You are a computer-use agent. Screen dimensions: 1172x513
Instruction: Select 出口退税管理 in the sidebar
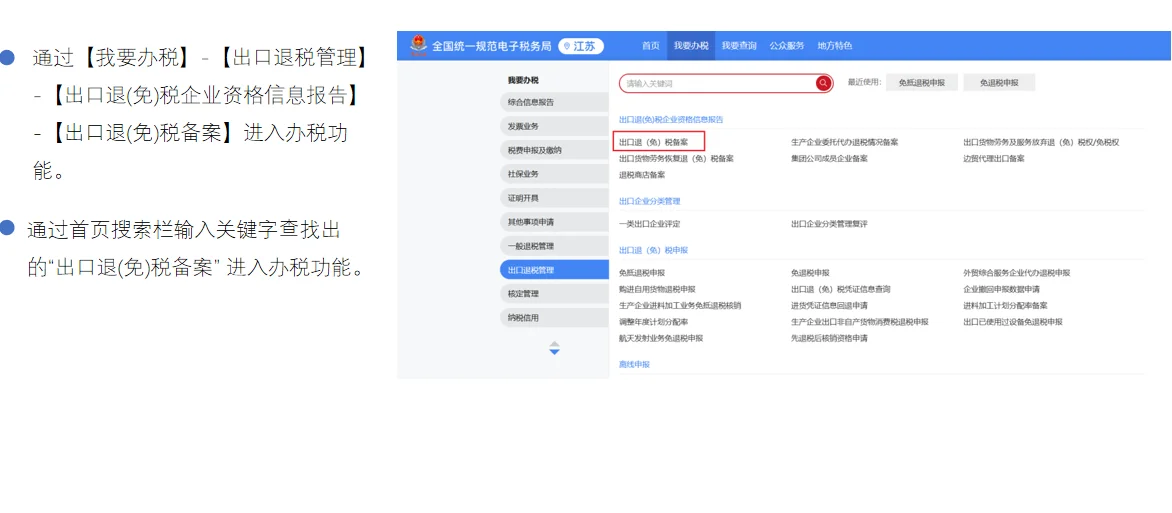(x=555, y=270)
